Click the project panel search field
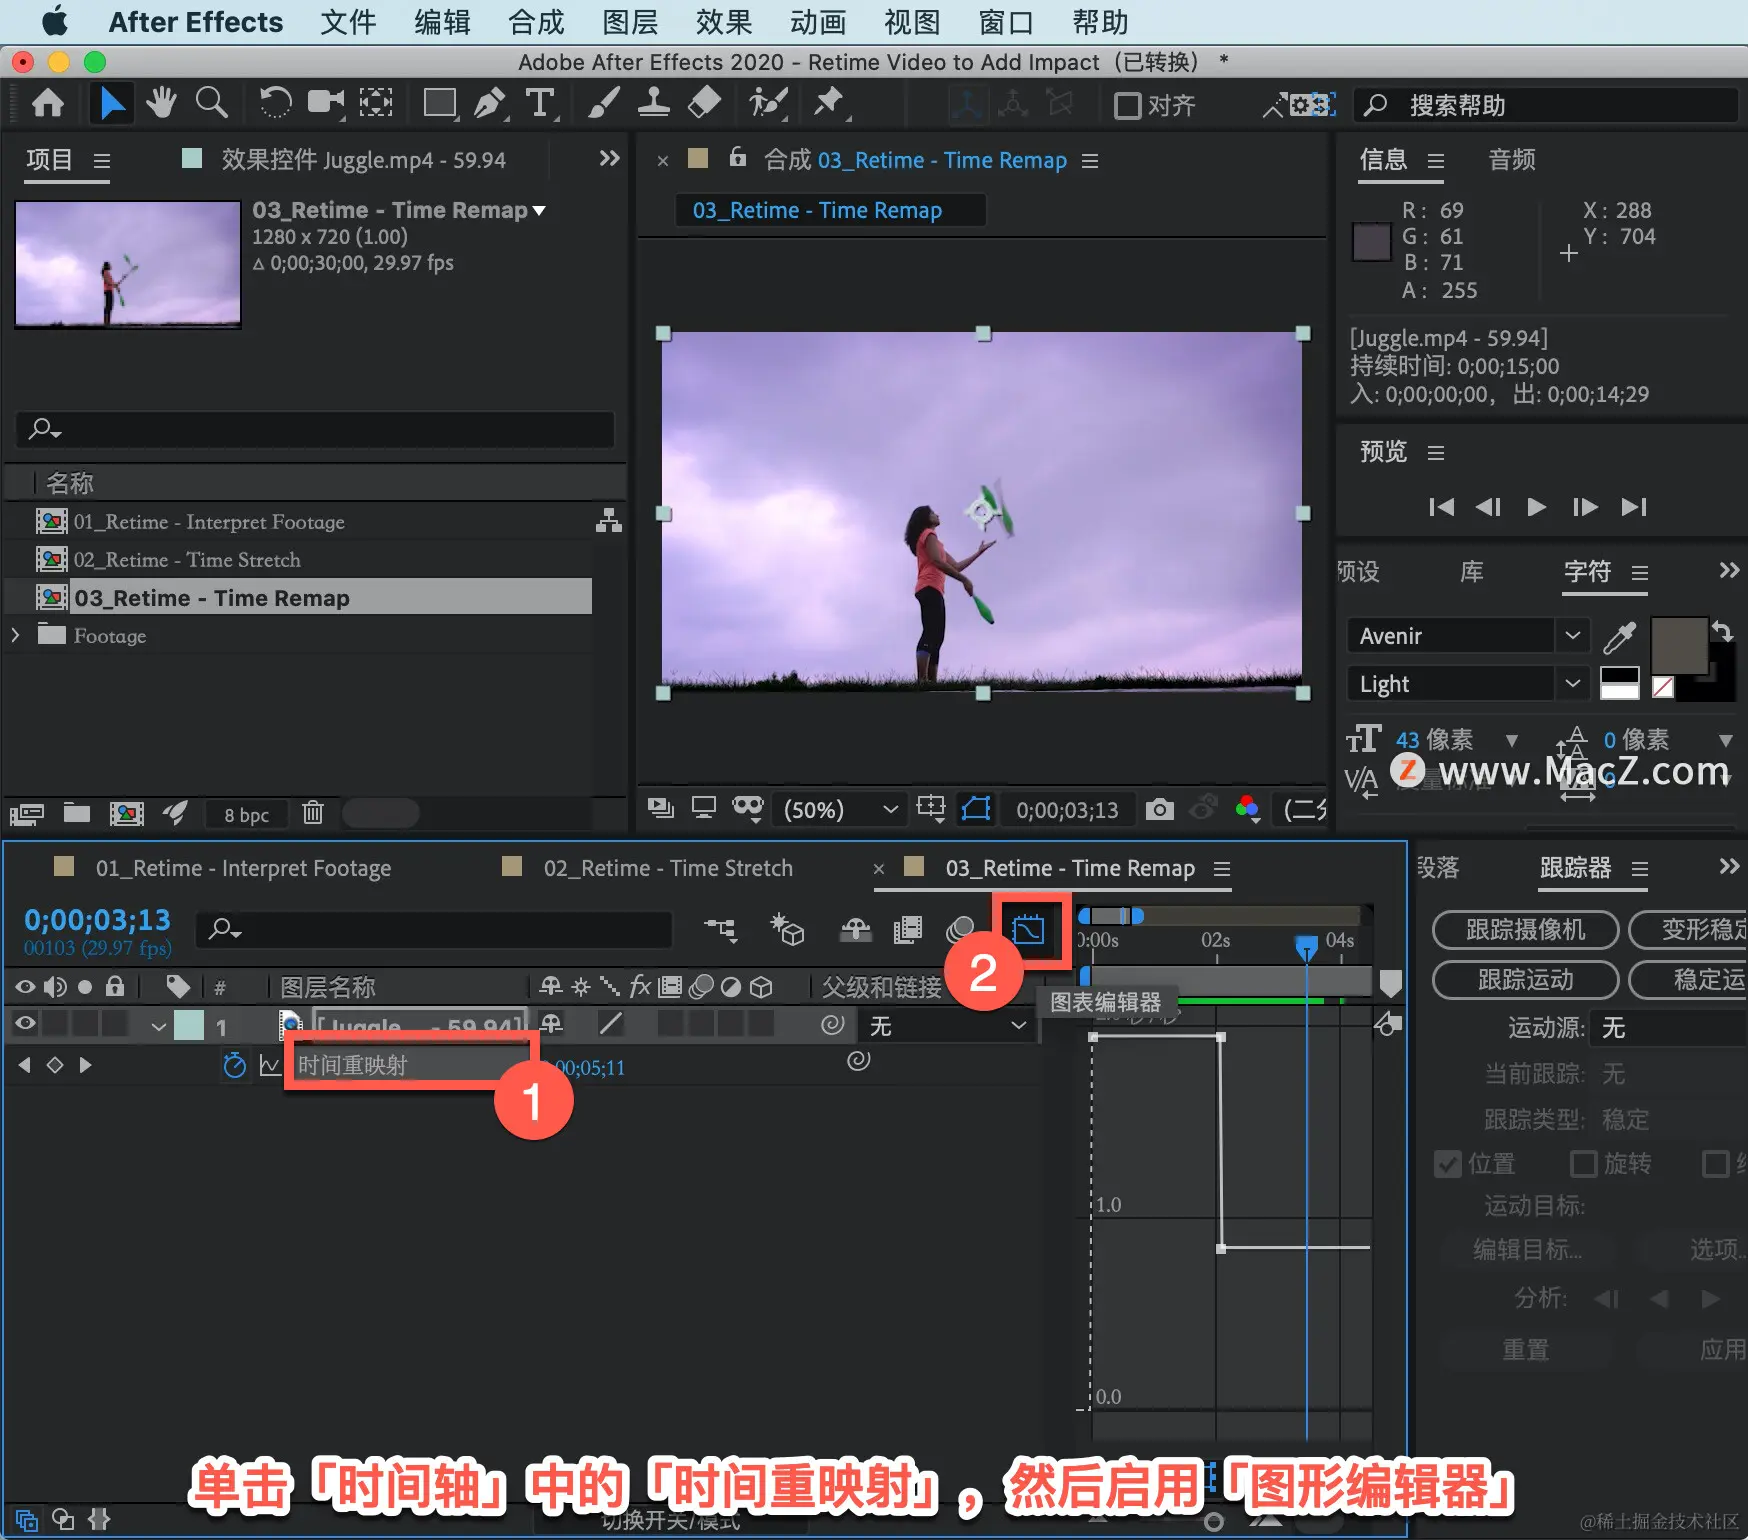The width and height of the screenshot is (1748, 1540). [315, 429]
